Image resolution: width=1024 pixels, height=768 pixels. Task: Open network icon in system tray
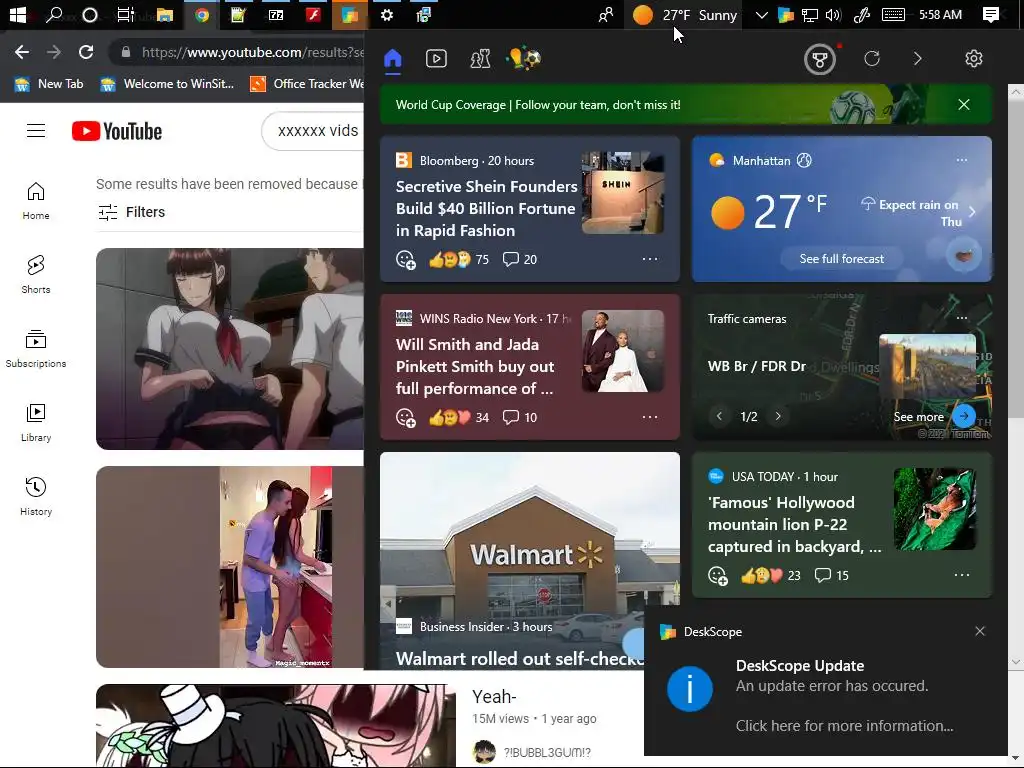(810, 15)
